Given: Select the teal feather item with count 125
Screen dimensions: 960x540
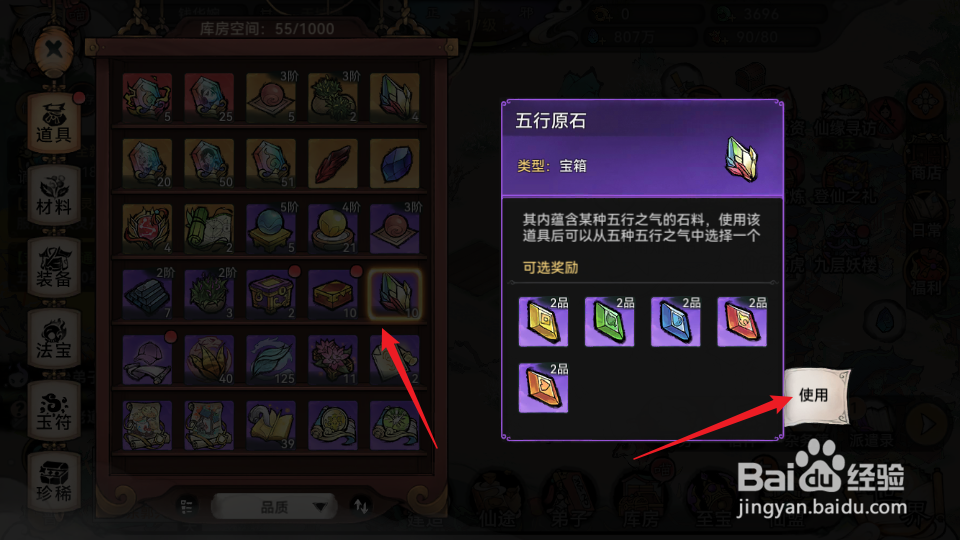Looking at the screenshot, I should (271, 360).
